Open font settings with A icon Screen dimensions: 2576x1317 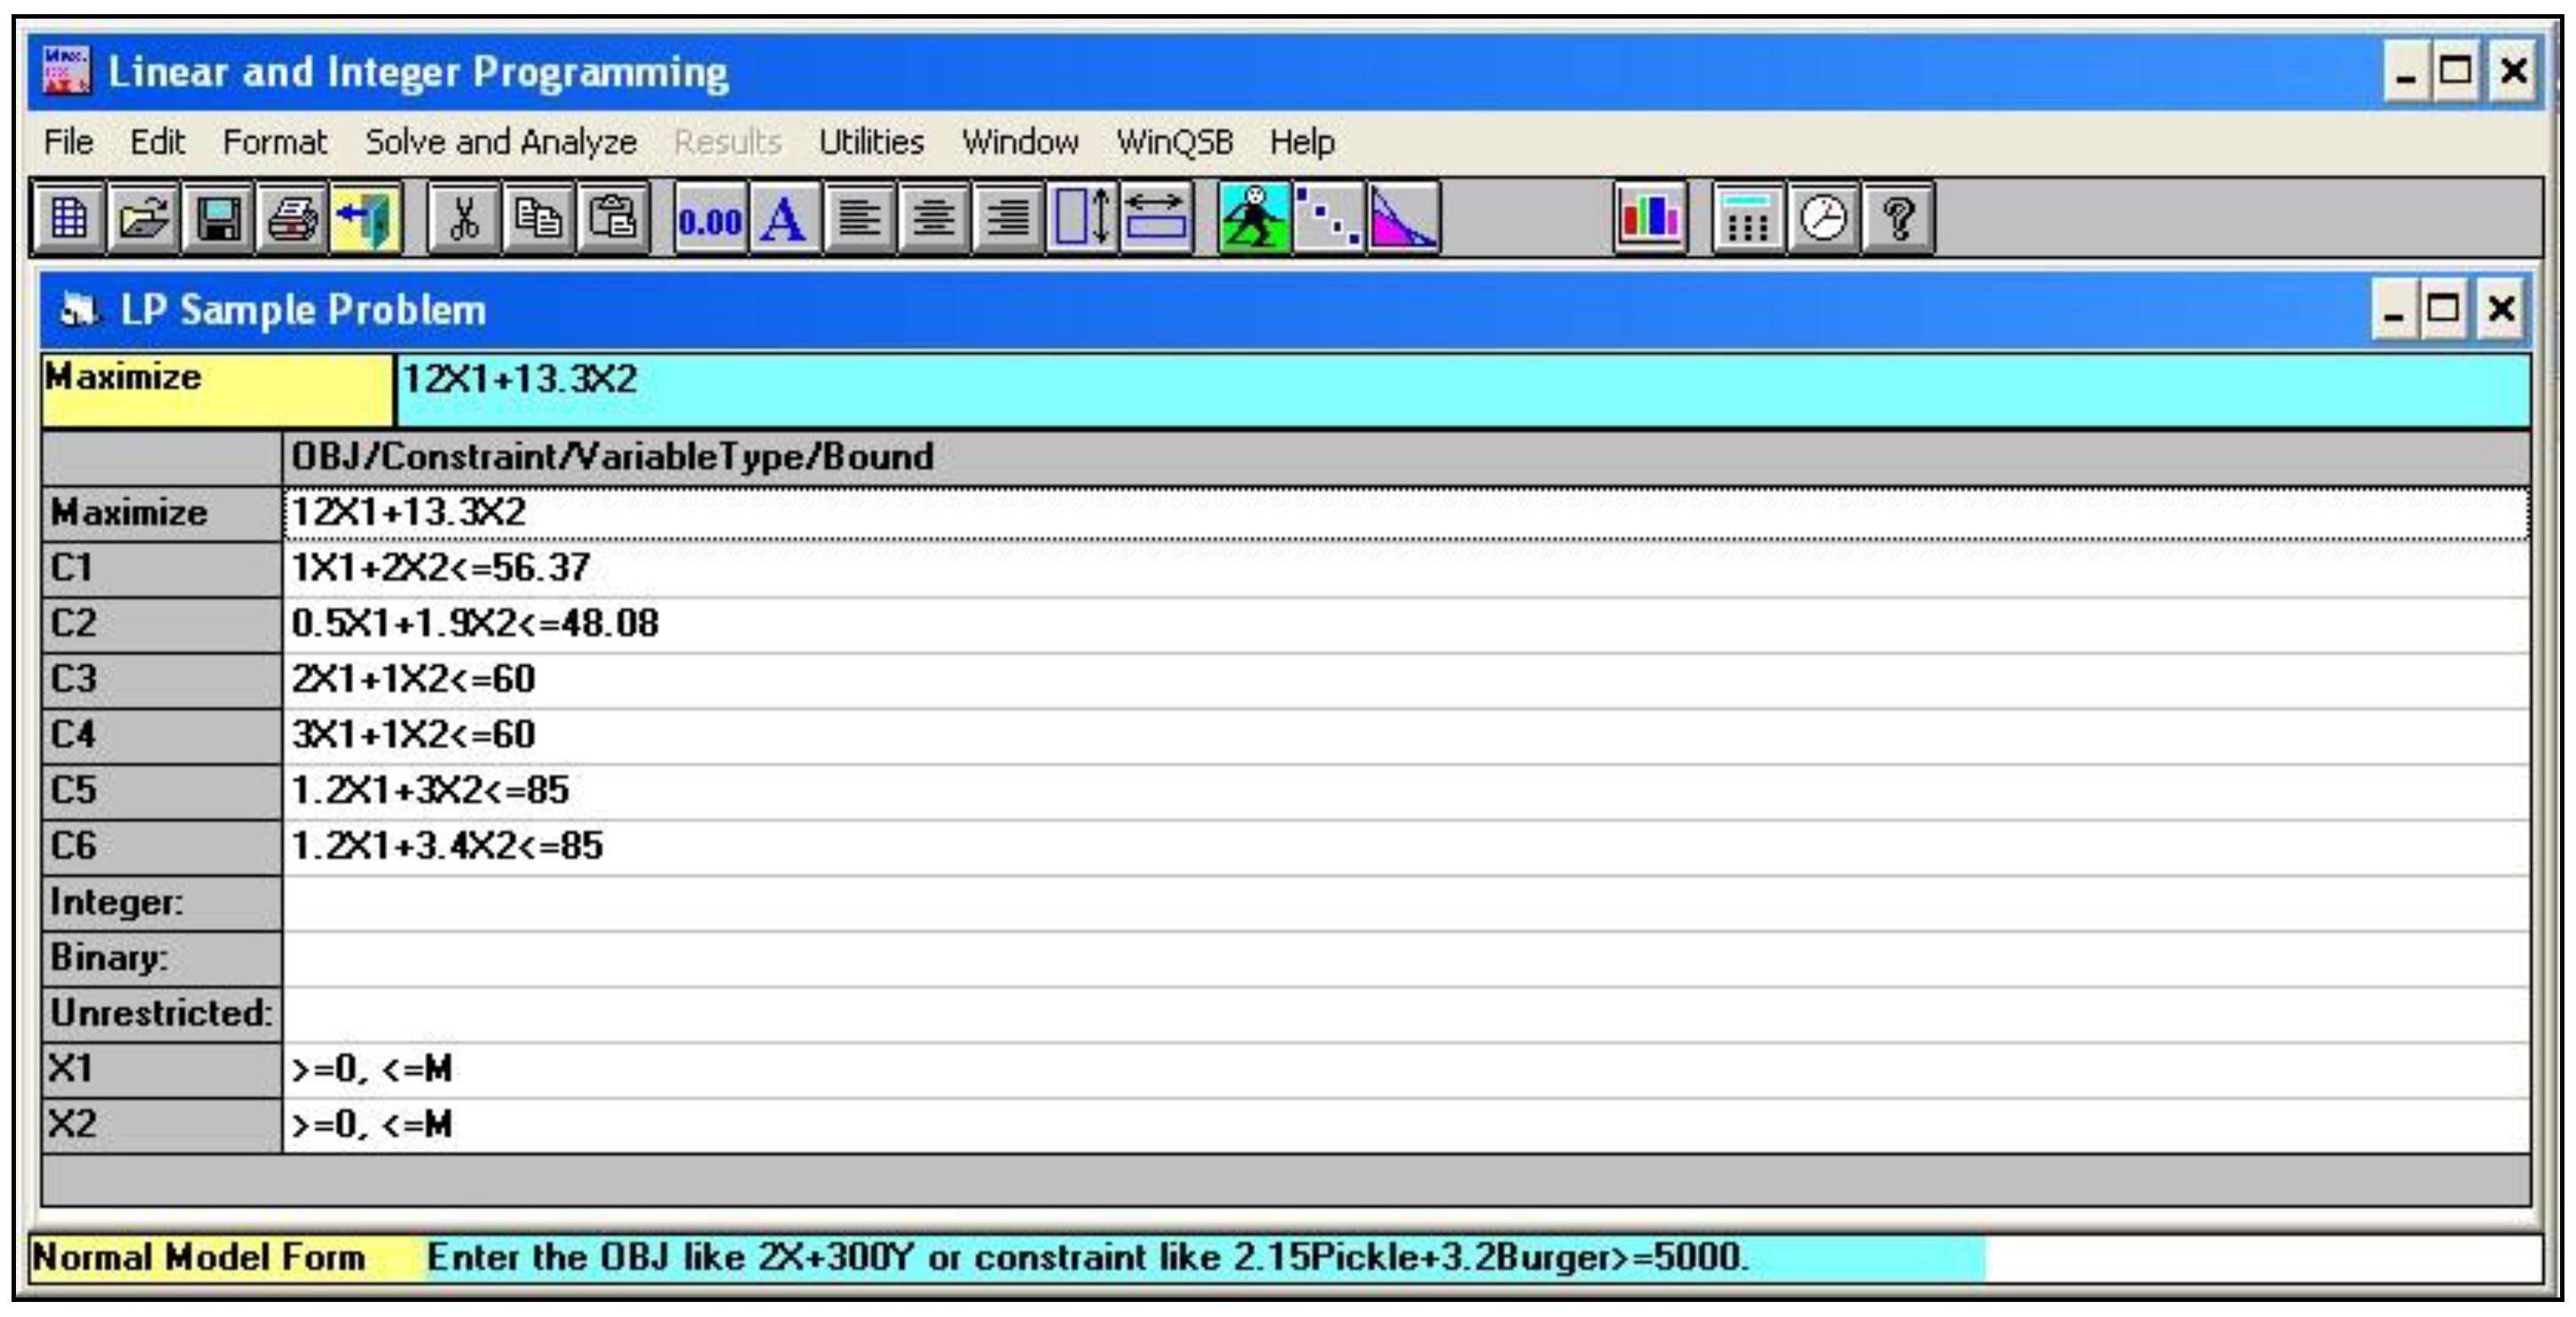(x=783, y=218)
